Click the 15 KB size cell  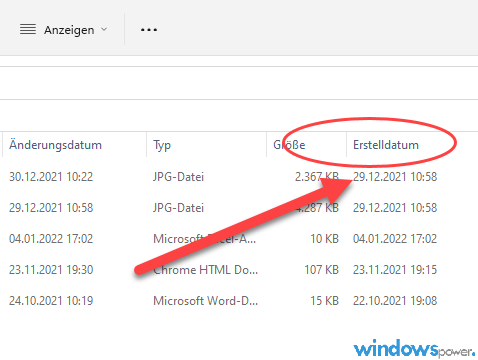click(325, 301)
